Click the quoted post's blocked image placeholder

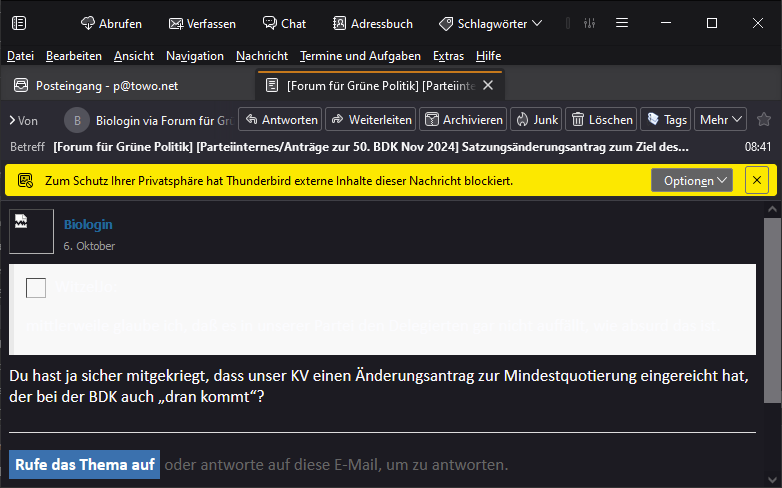(x=36, y=288)
